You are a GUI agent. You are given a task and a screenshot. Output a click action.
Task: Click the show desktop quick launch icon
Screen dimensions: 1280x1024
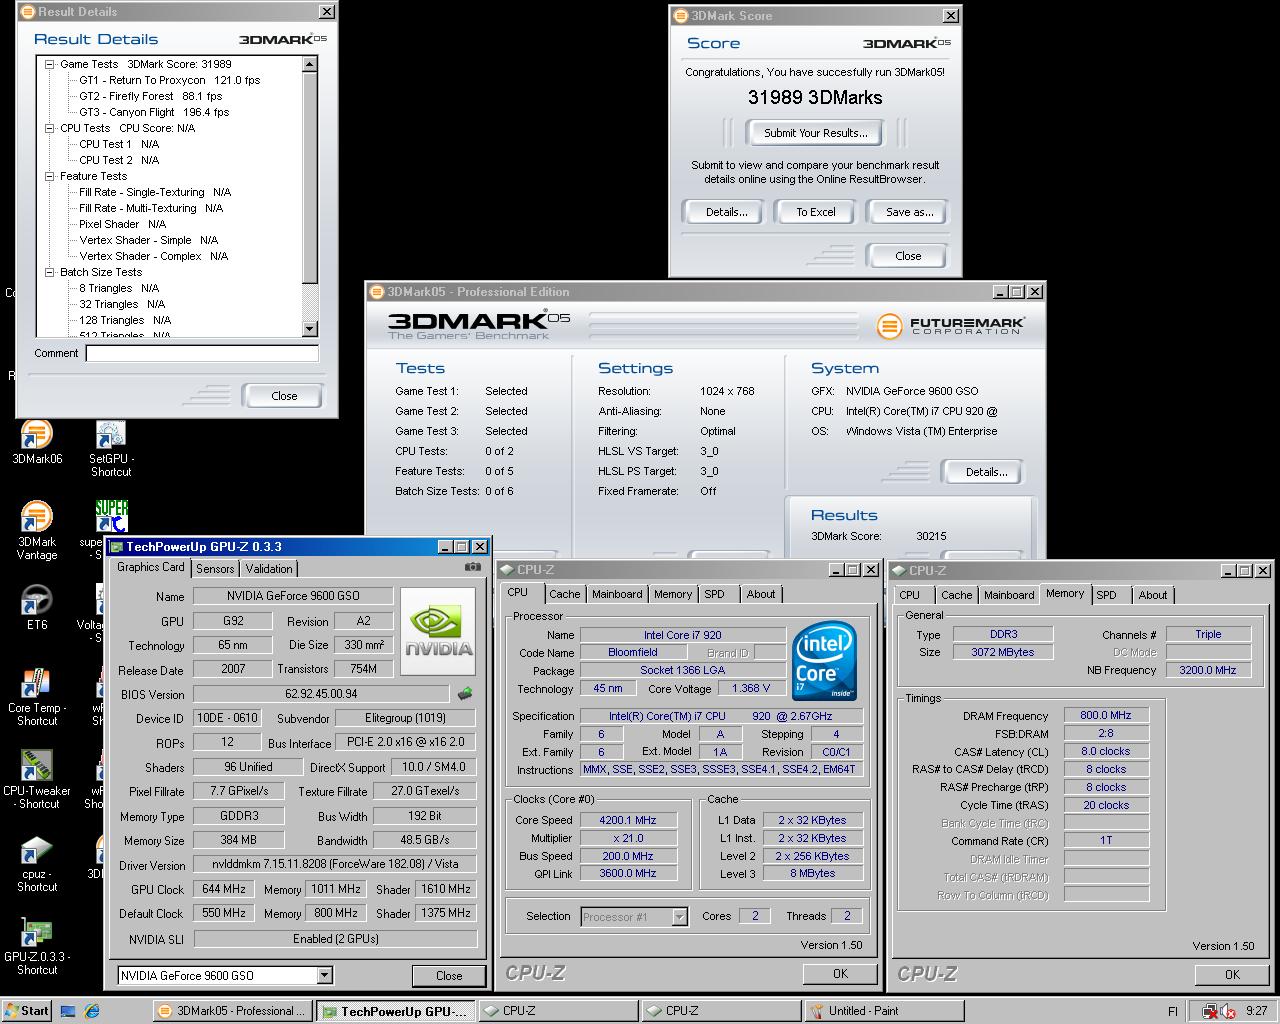point(68,1011)
